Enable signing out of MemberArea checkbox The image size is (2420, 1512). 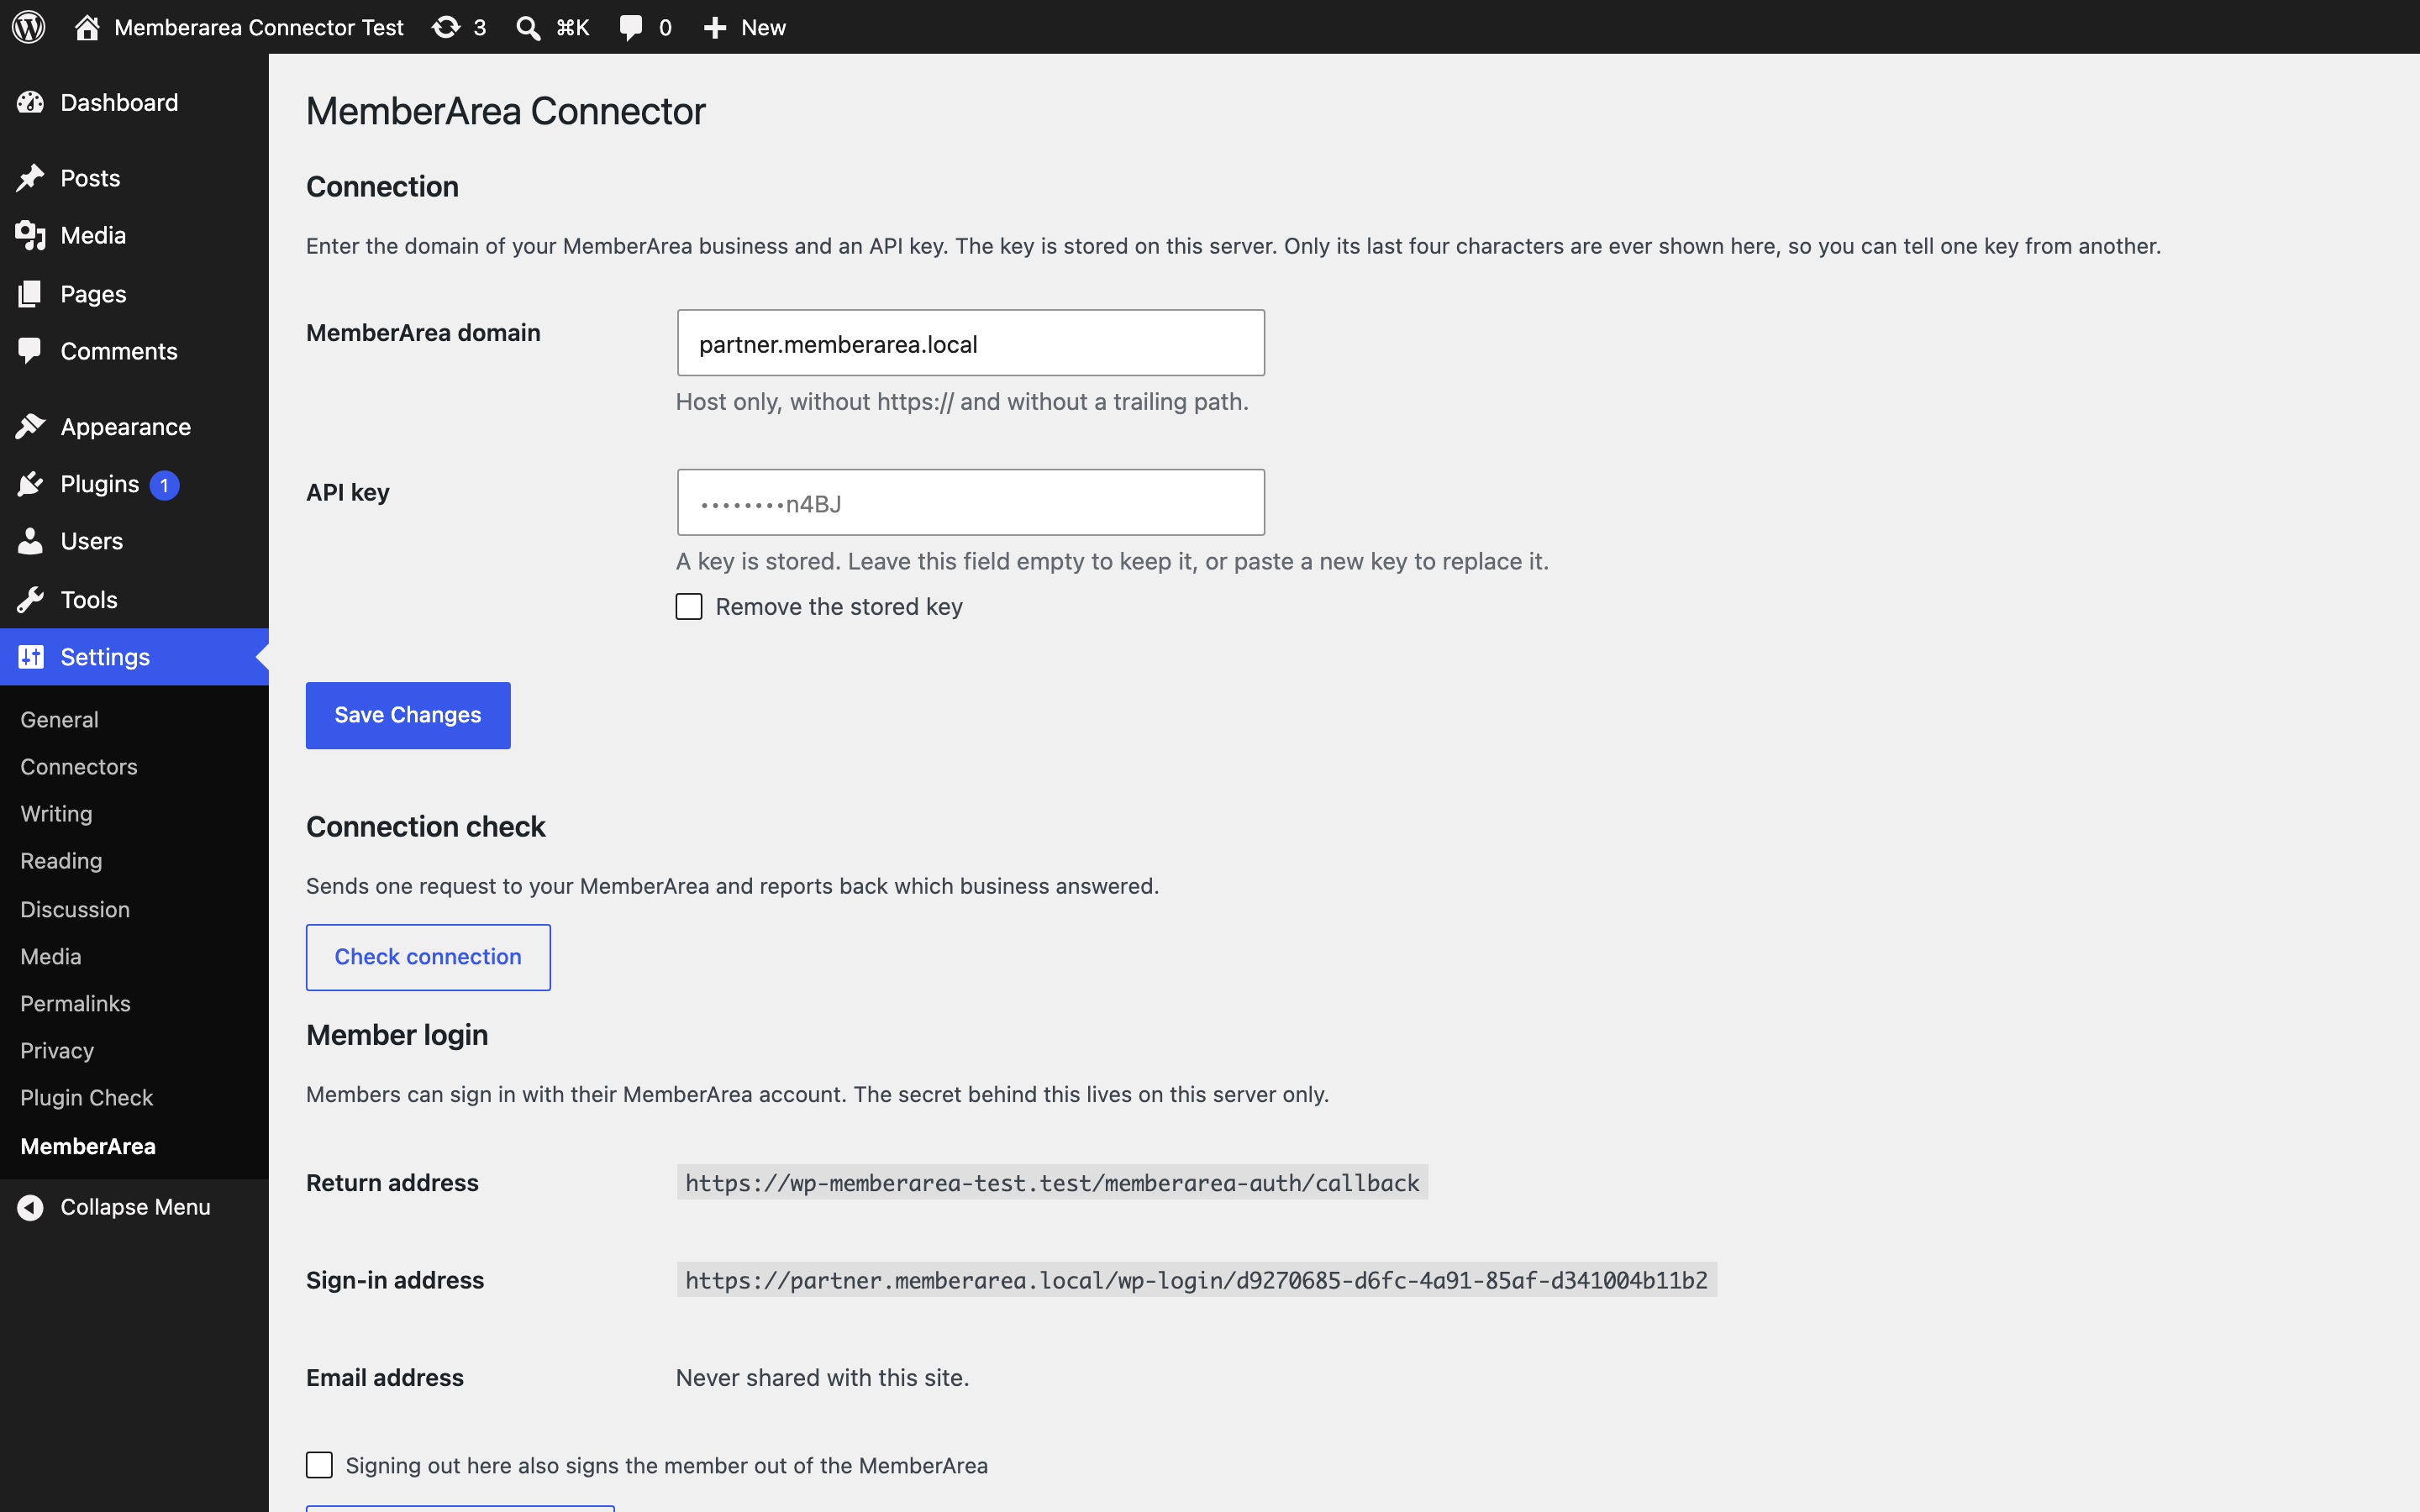pos(319,1465)
